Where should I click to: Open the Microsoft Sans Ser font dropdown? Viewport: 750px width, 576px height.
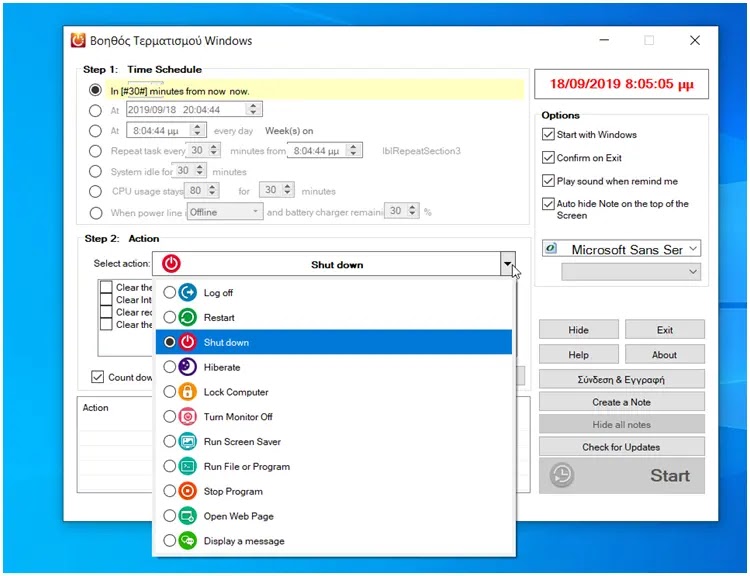[x=693, y=249]
